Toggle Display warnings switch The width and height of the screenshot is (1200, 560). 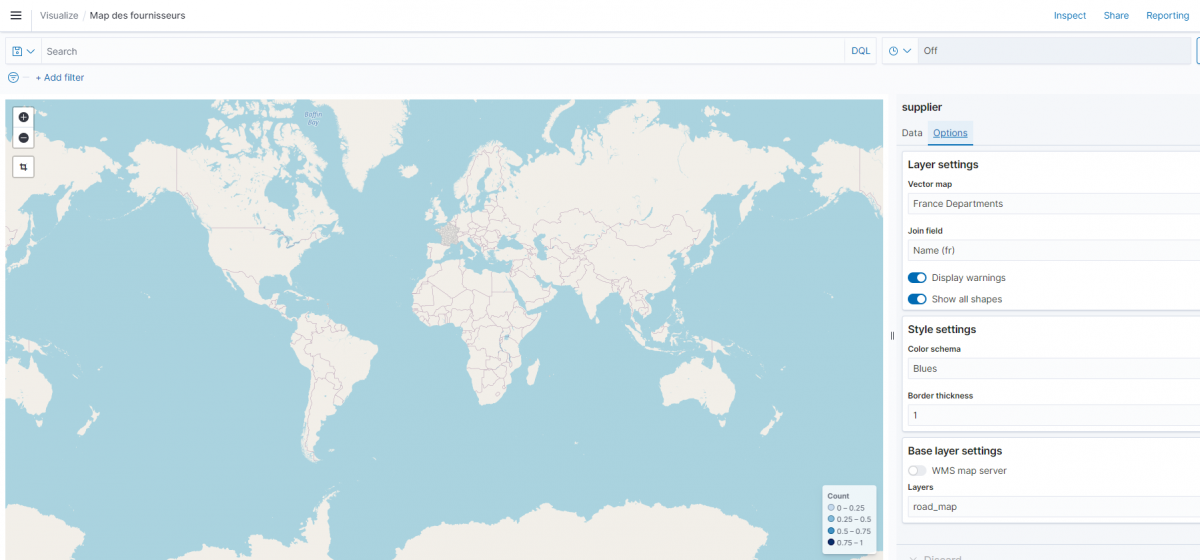(917, 278)
